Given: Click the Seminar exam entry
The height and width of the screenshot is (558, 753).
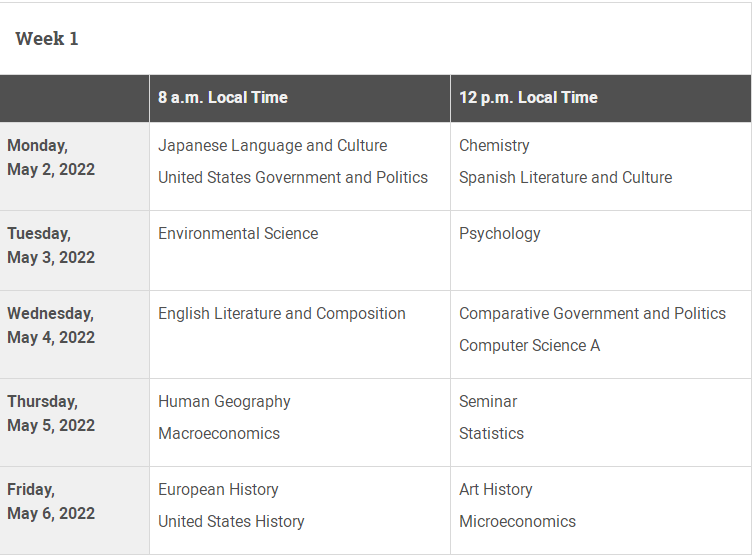Looking at the screenshot, I should 488,401.
